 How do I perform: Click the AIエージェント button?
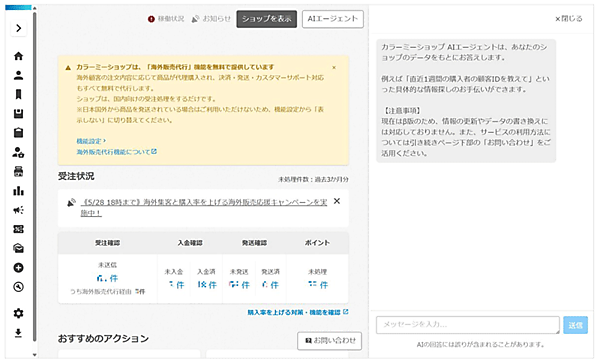333,19
